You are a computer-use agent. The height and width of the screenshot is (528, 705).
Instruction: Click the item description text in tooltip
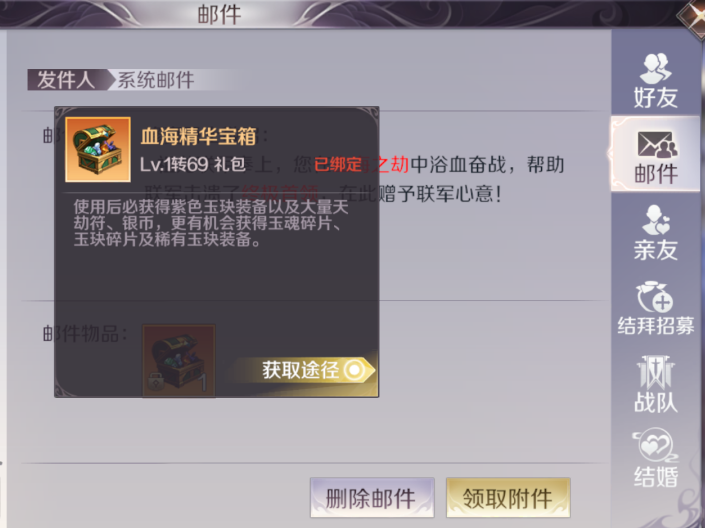210,224
